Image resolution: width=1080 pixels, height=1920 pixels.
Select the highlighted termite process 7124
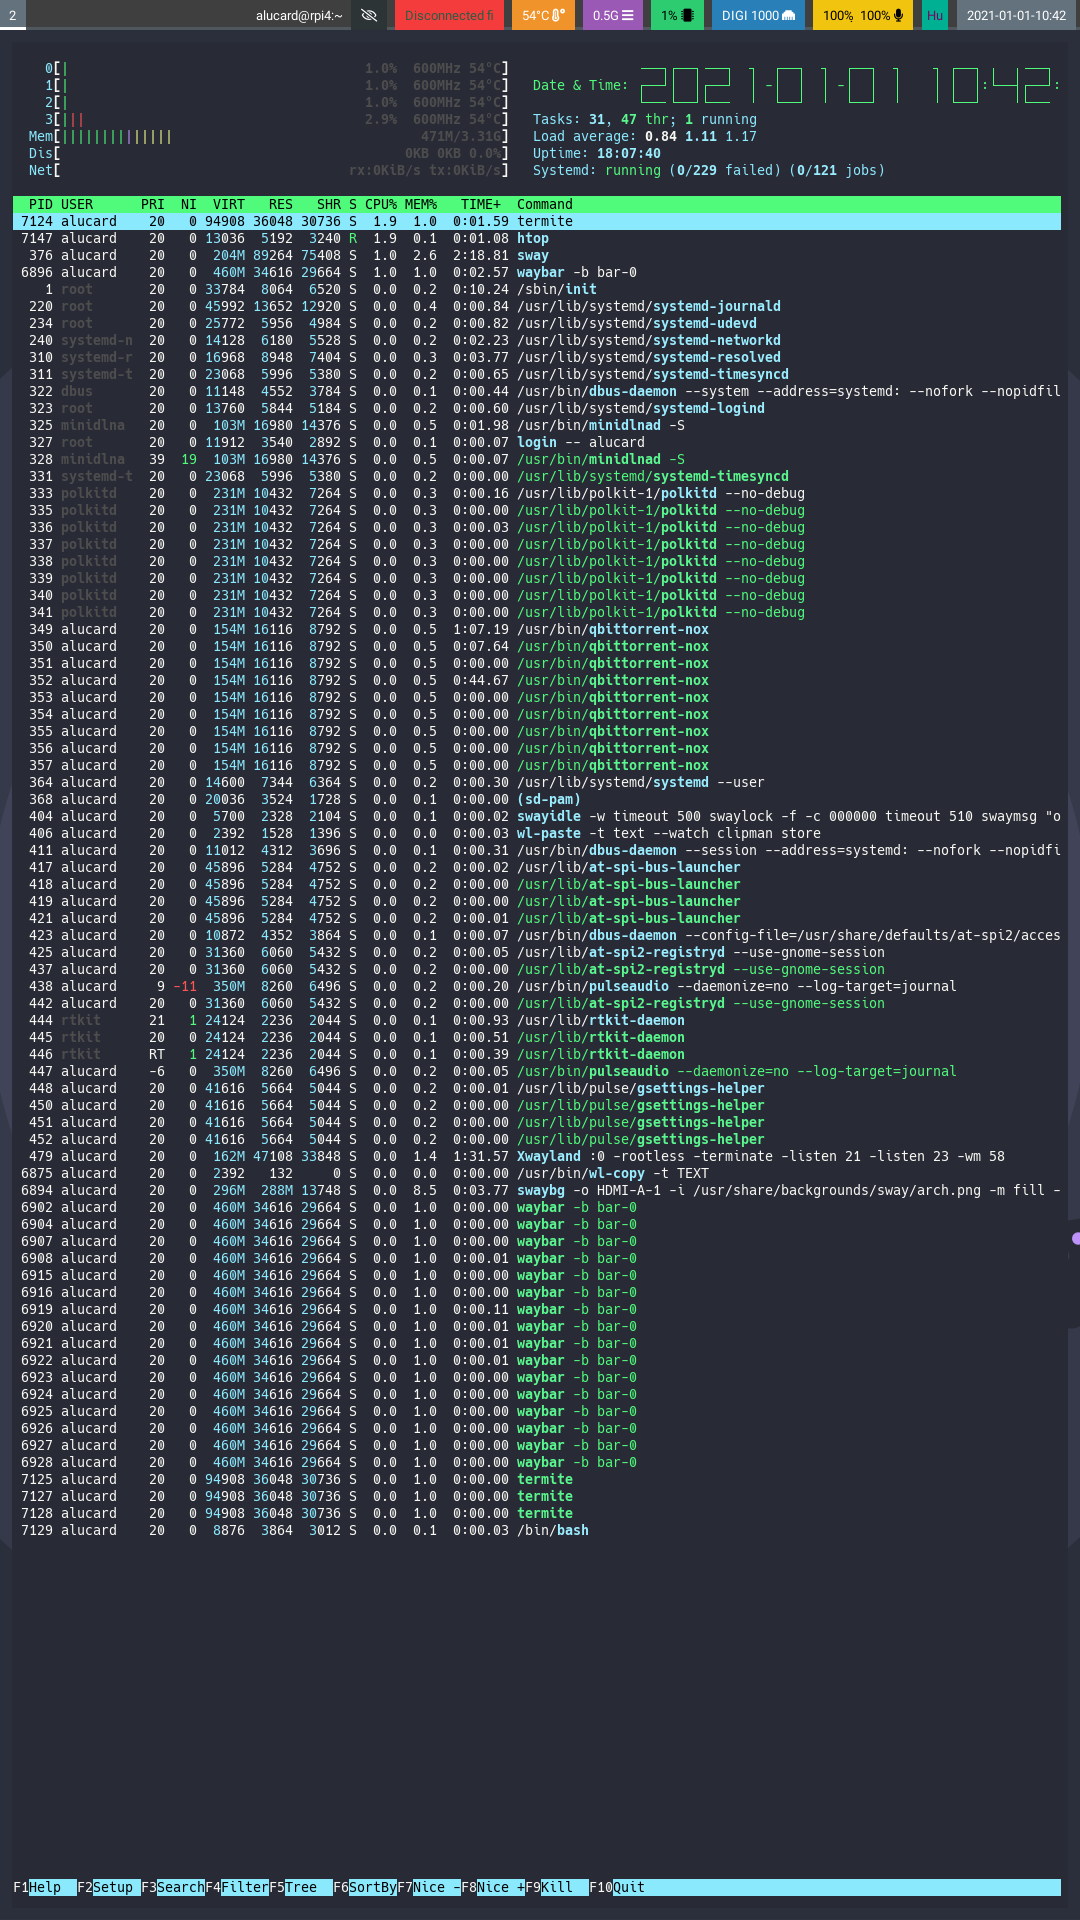(x=537, y=221)
